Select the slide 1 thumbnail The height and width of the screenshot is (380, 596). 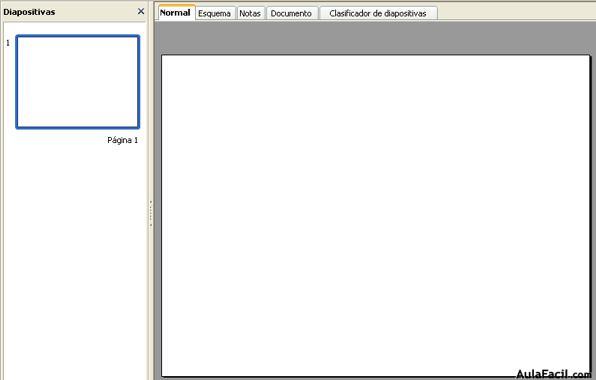(78, 82)
